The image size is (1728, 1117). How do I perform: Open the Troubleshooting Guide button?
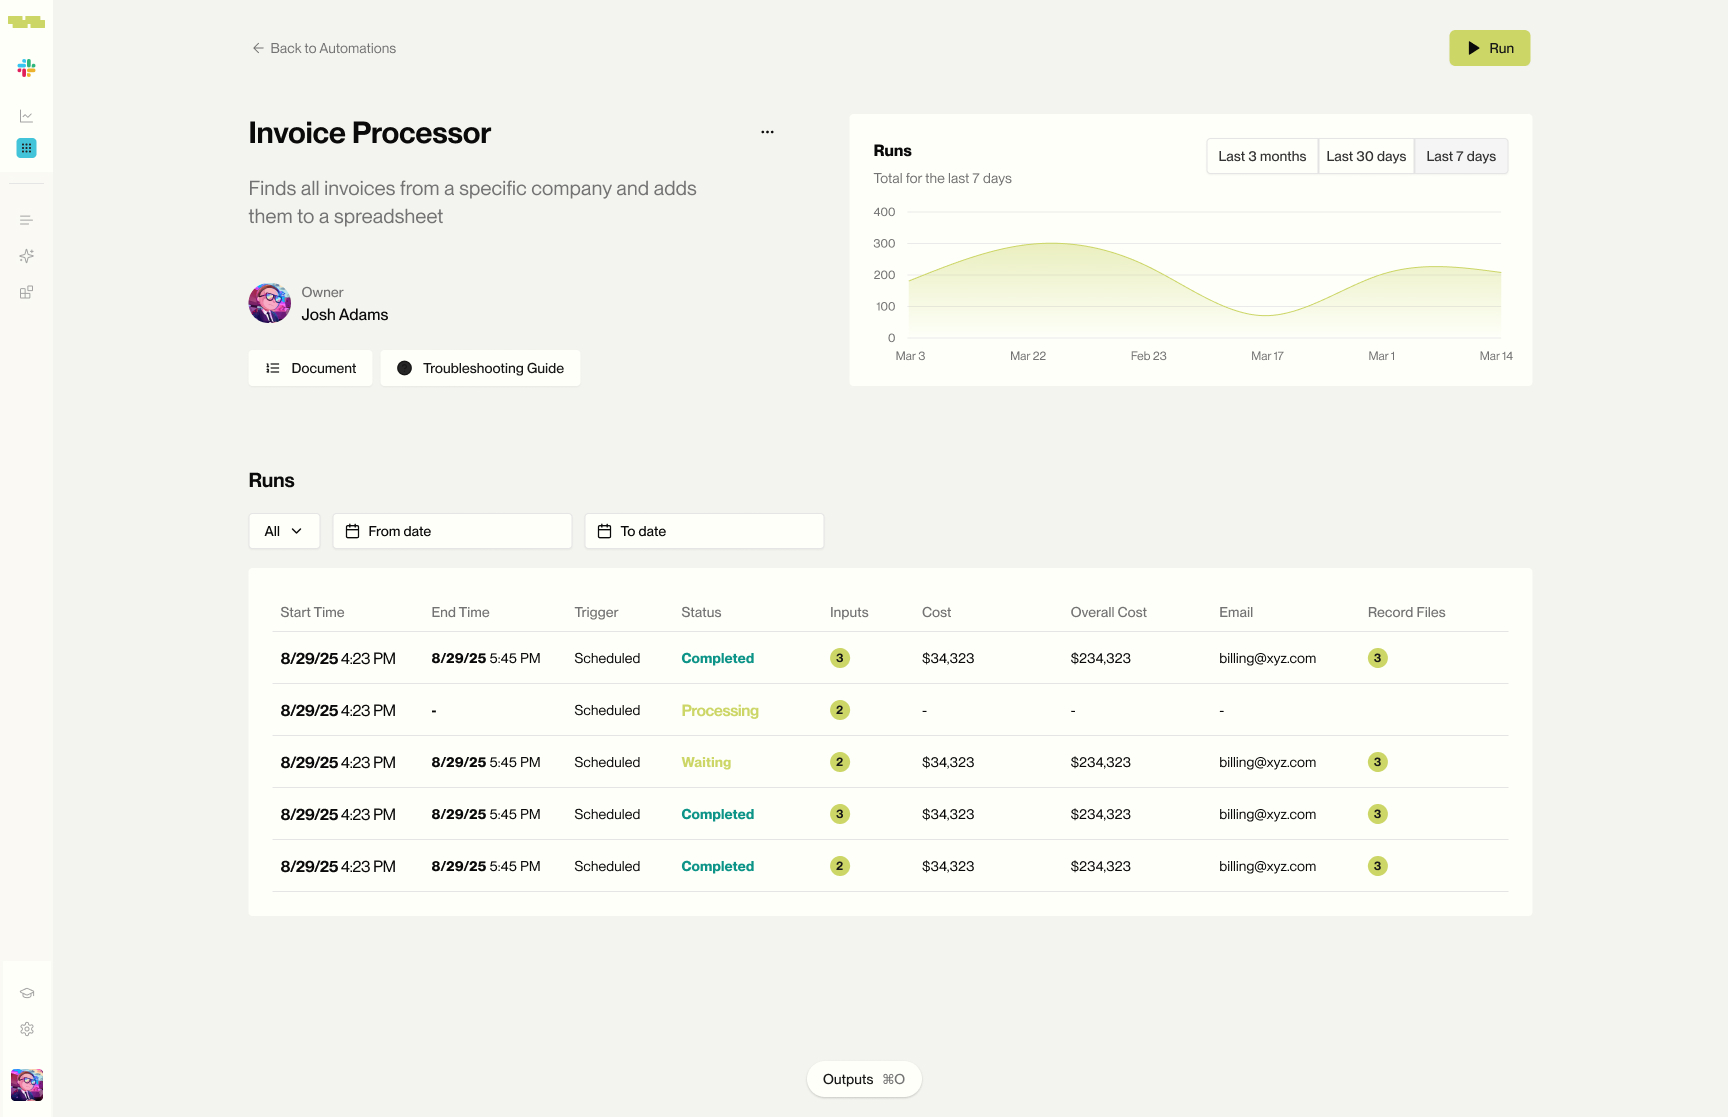480,368
